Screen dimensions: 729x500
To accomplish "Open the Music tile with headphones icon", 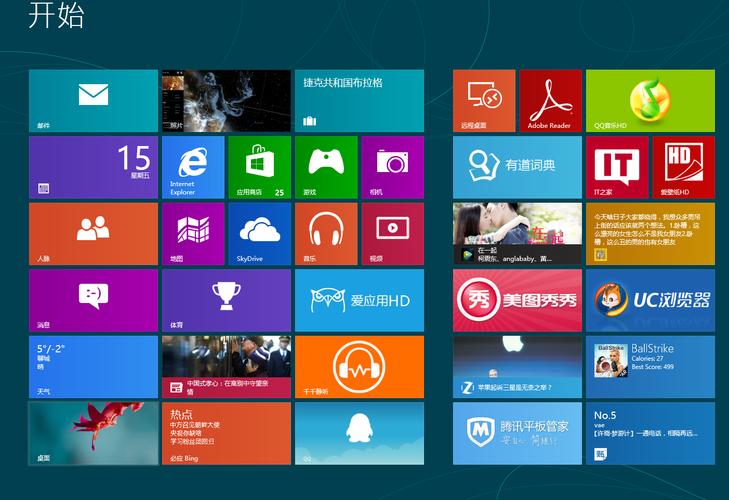I will (x=326, y=233).
